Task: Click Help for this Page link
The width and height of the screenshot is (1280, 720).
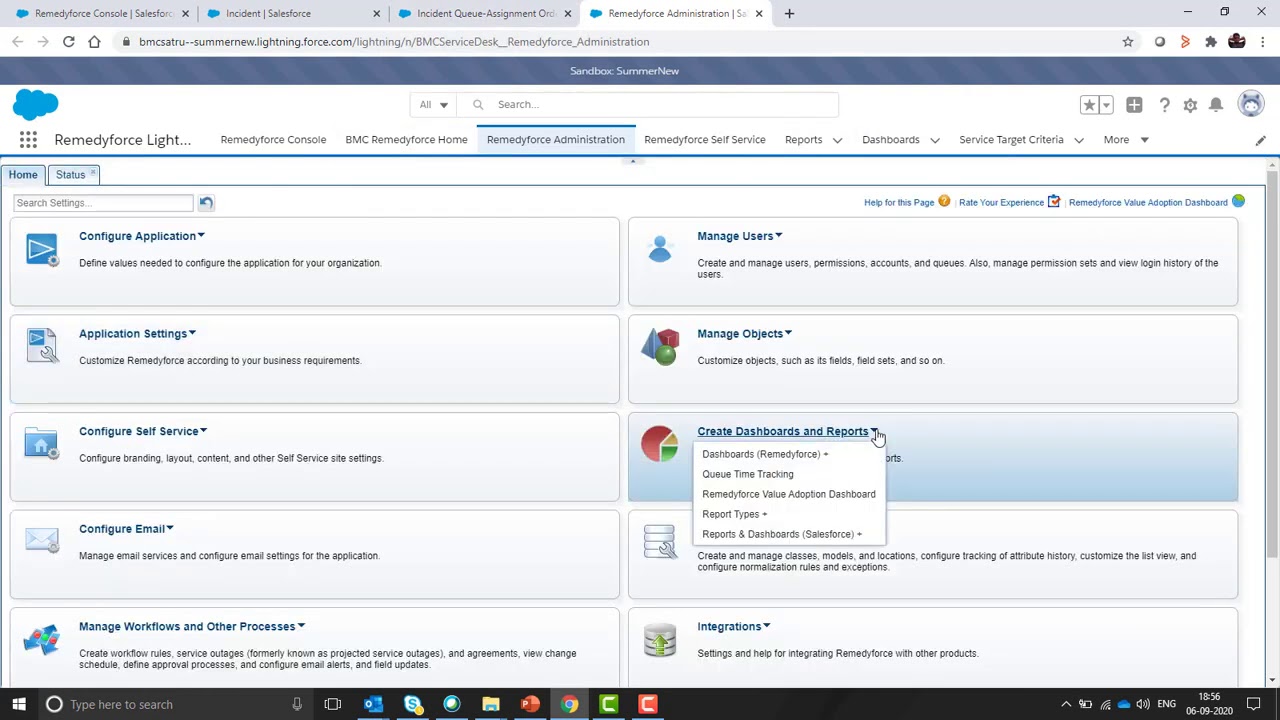Action: pos(899,203)
